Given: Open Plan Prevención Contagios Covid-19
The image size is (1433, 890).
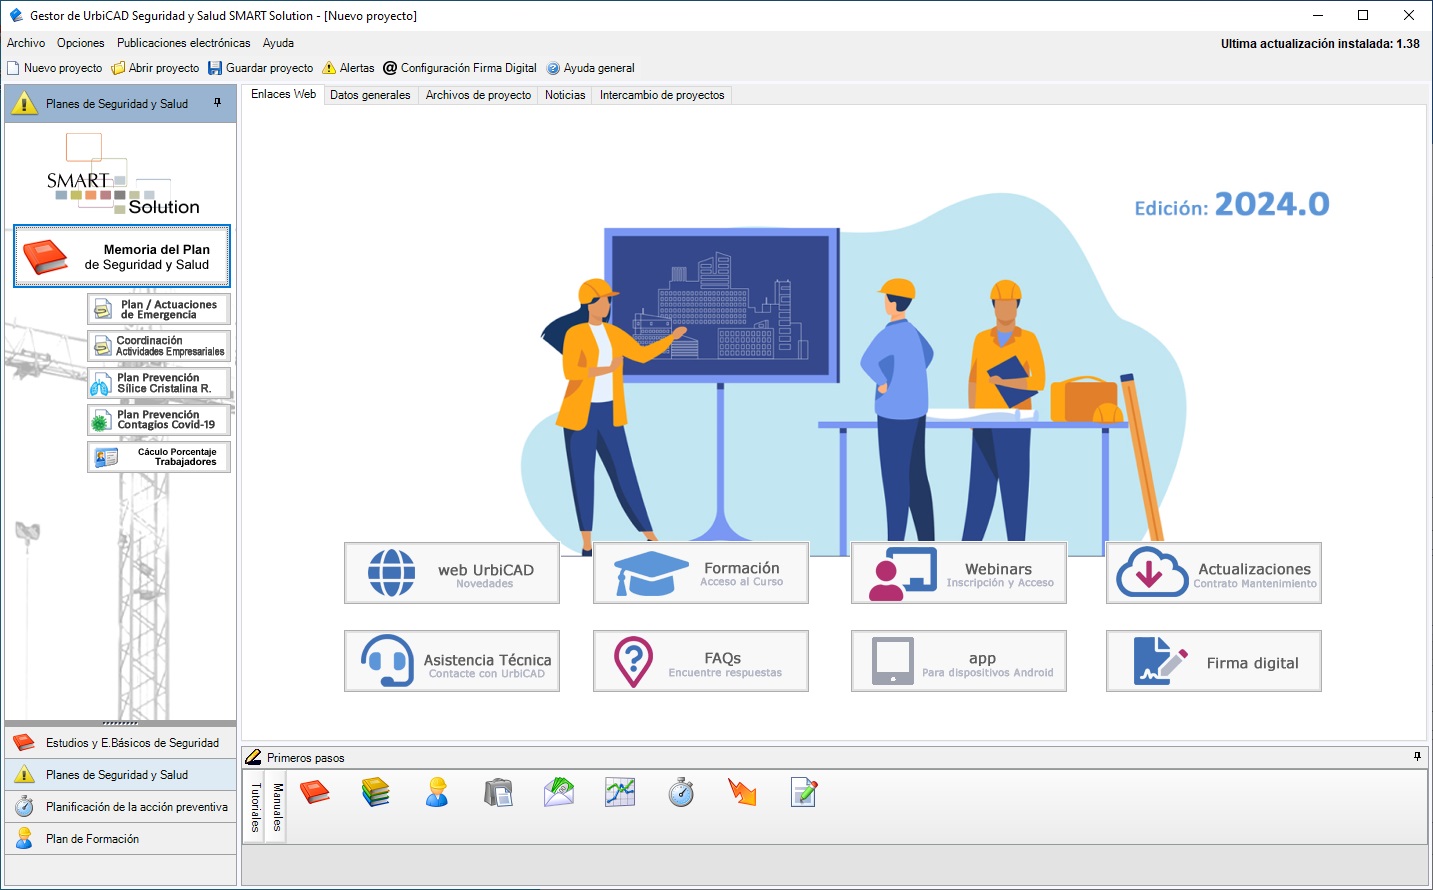Looking at the screenshot, I should 159,420.
